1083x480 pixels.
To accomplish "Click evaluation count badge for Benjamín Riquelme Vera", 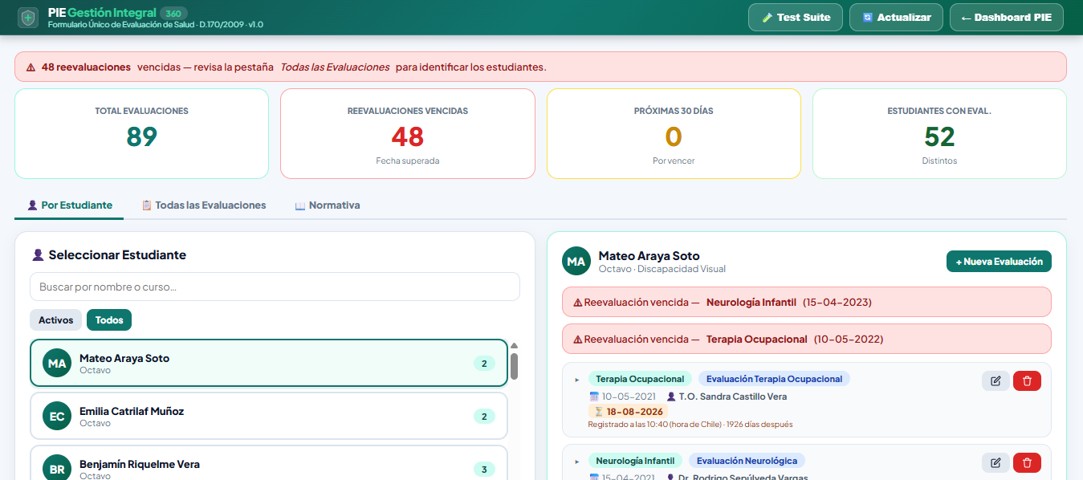I will (484, 470).
